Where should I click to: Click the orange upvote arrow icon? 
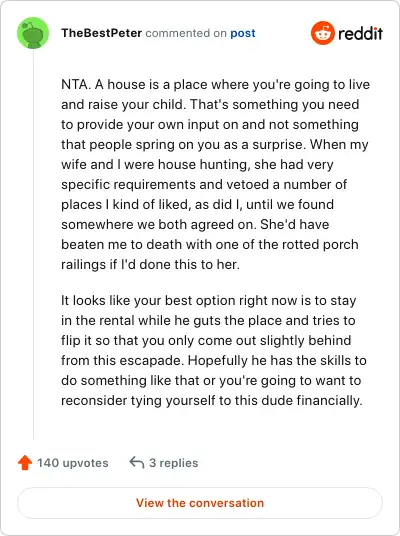tap(25, 463)
